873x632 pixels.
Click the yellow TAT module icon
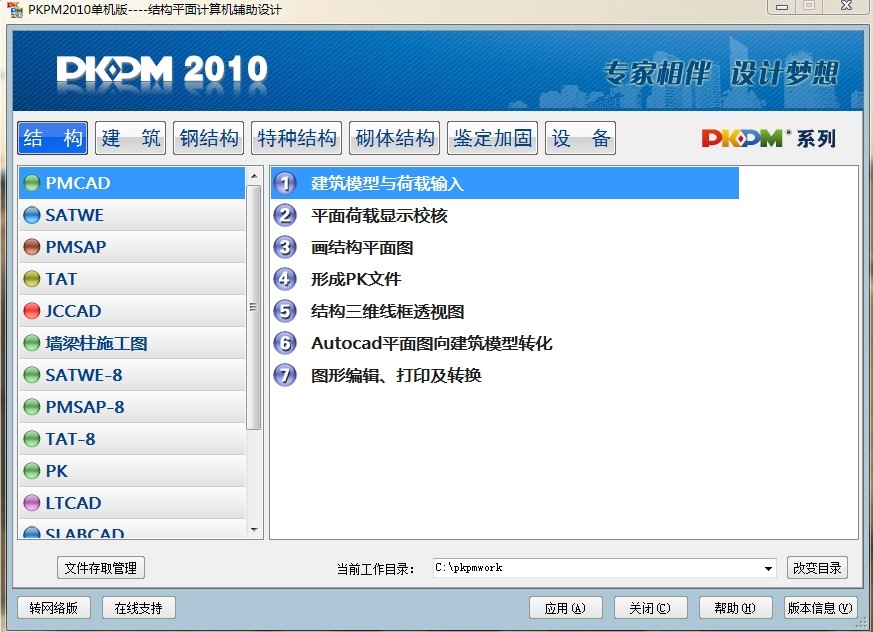coord(32,279)
